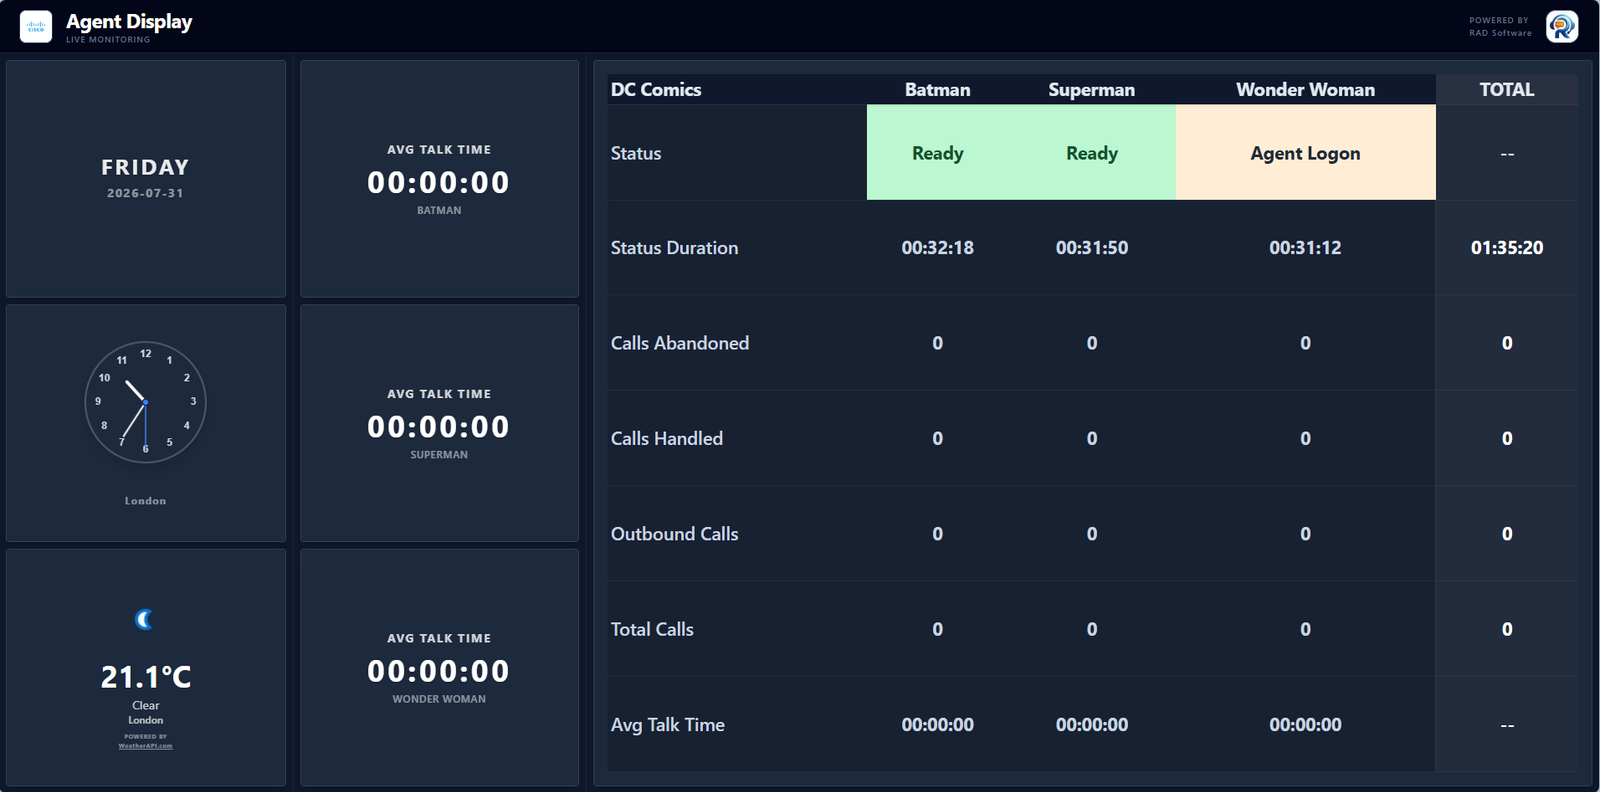
Task: Click the Wonder Woman column header
Action: tap(1306, 89)
